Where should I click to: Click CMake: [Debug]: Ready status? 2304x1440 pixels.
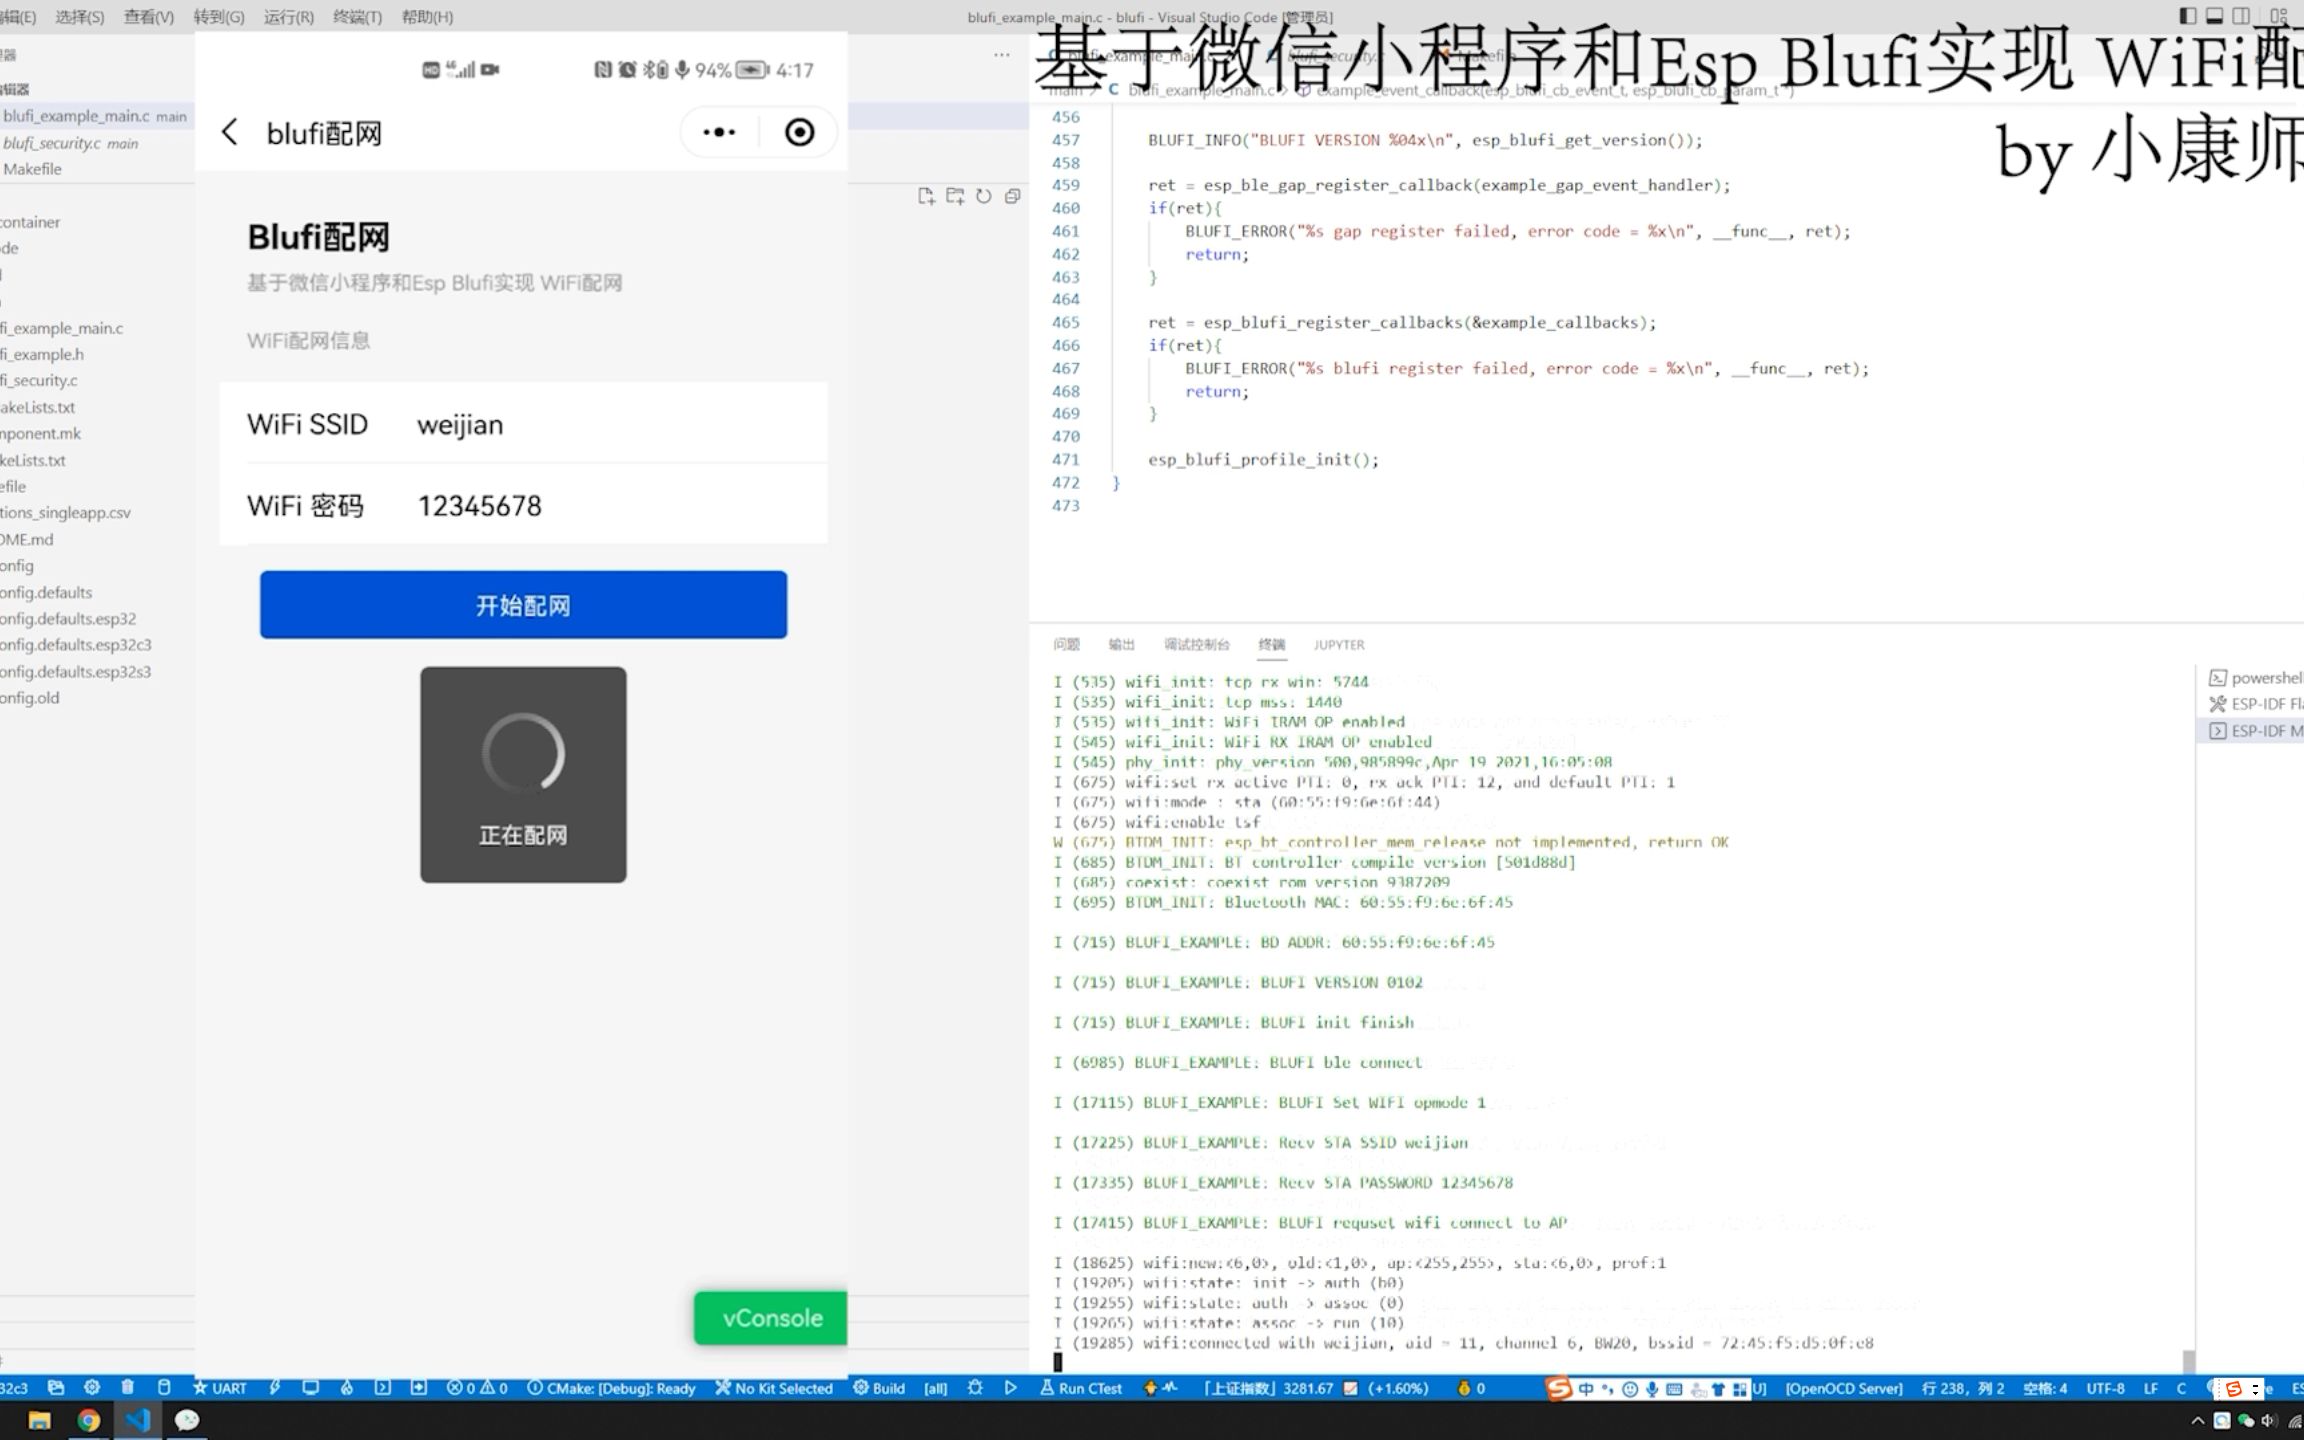click(x=611, y=1387)
